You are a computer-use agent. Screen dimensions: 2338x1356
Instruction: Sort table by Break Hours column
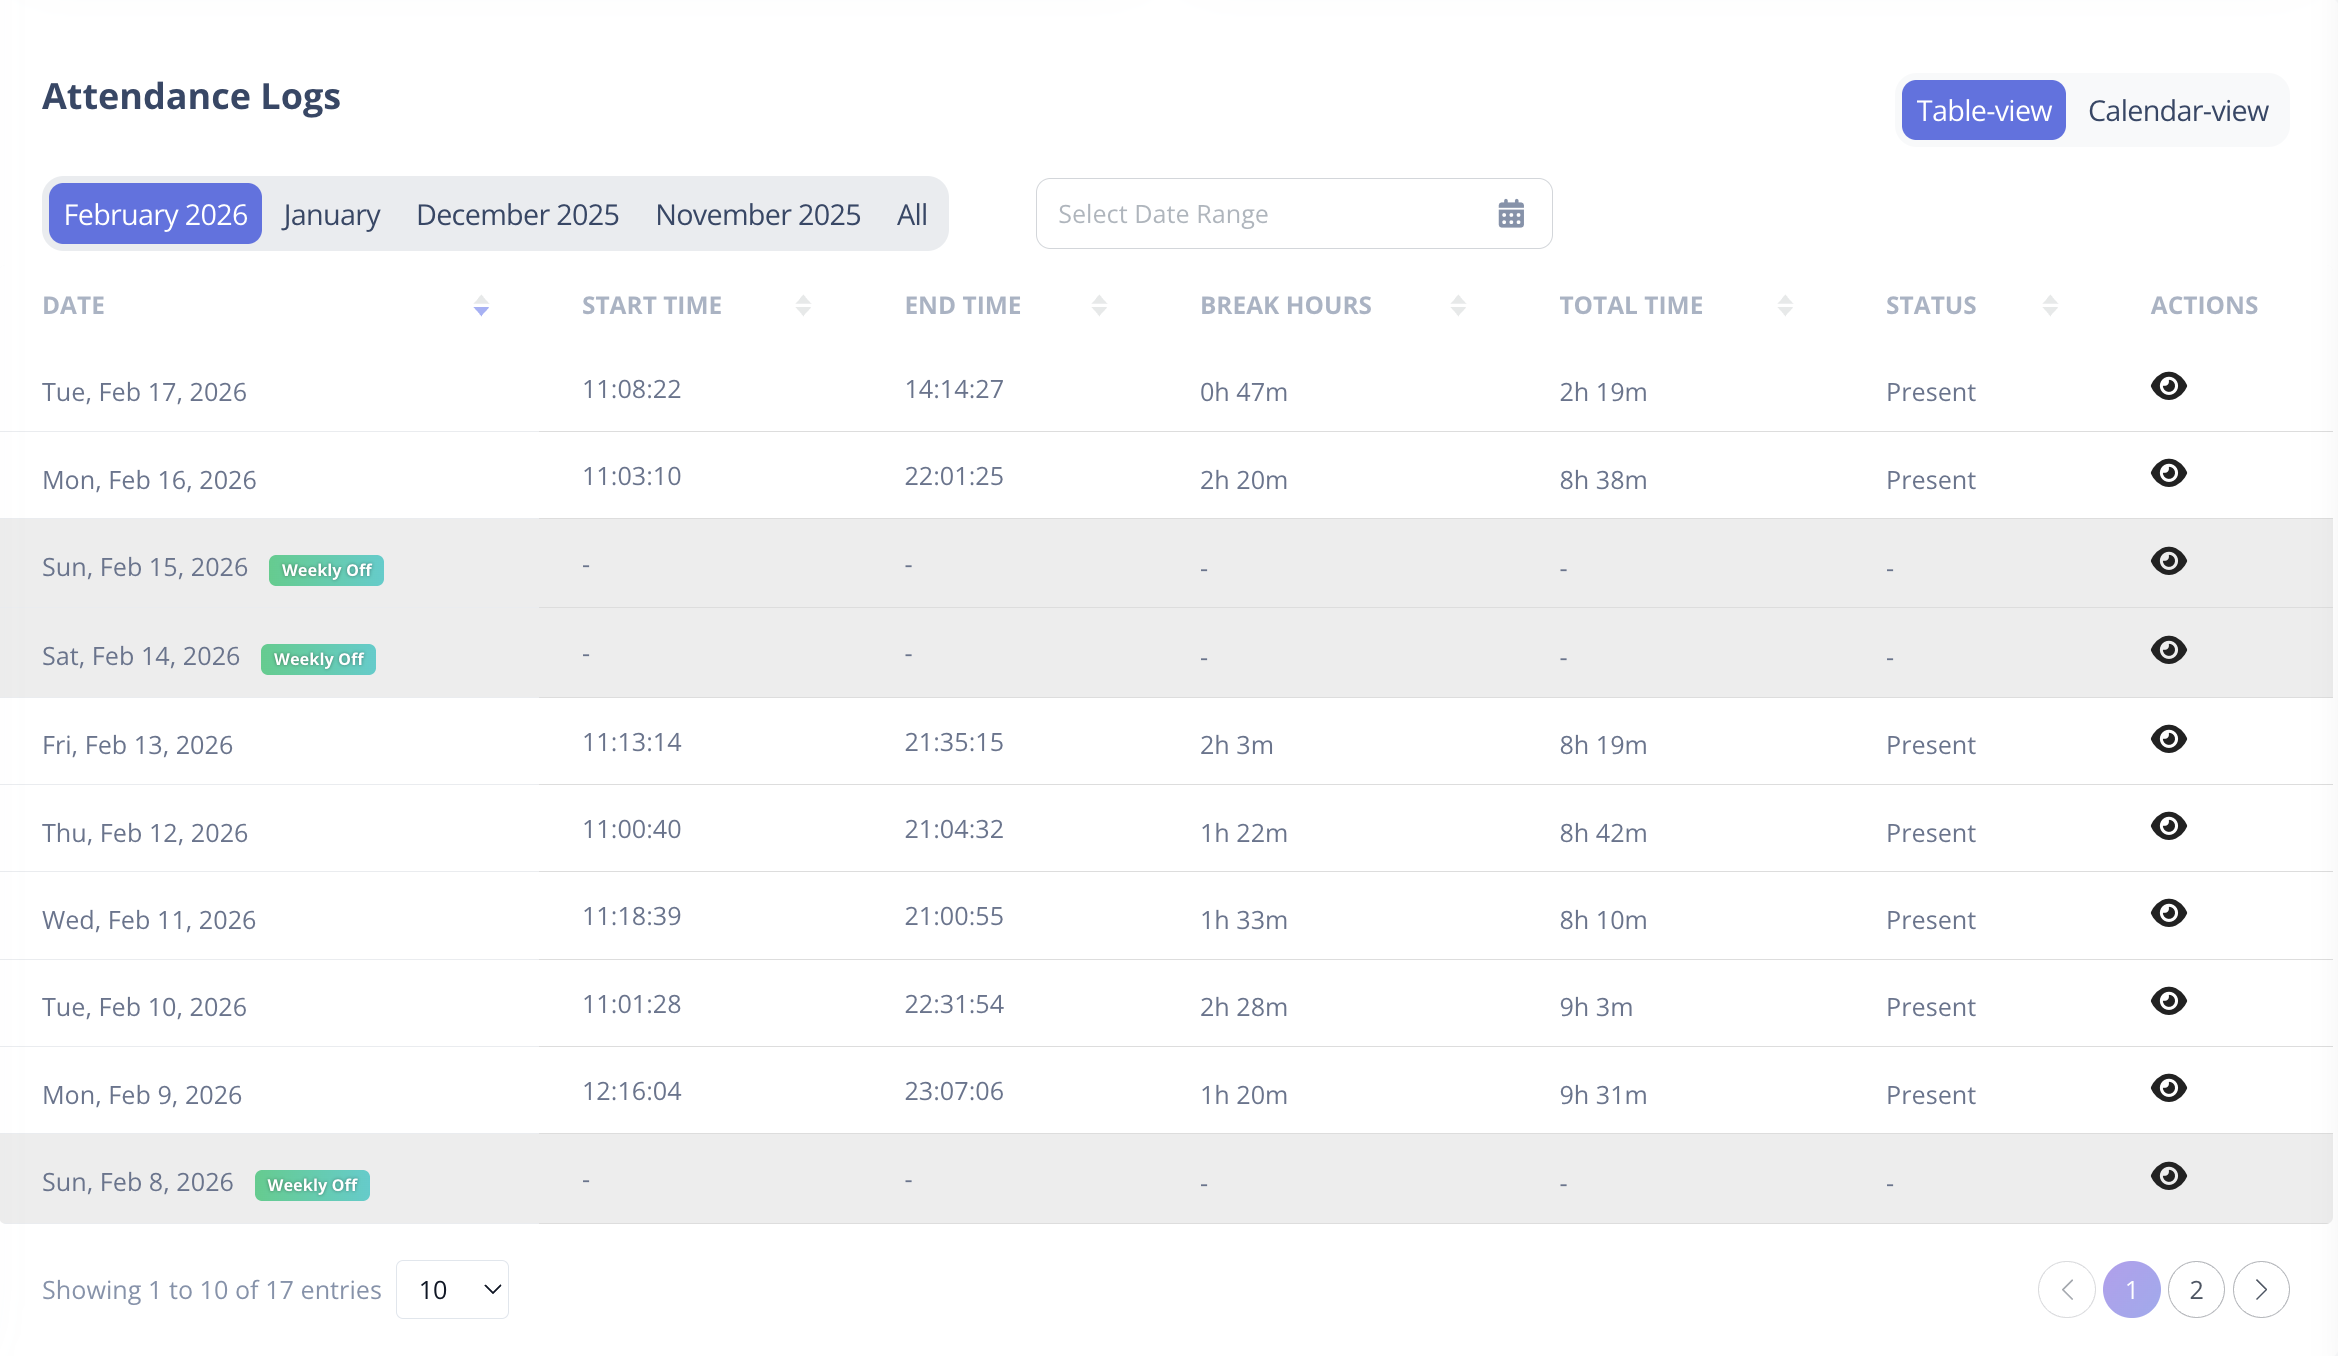point(1458,305)
